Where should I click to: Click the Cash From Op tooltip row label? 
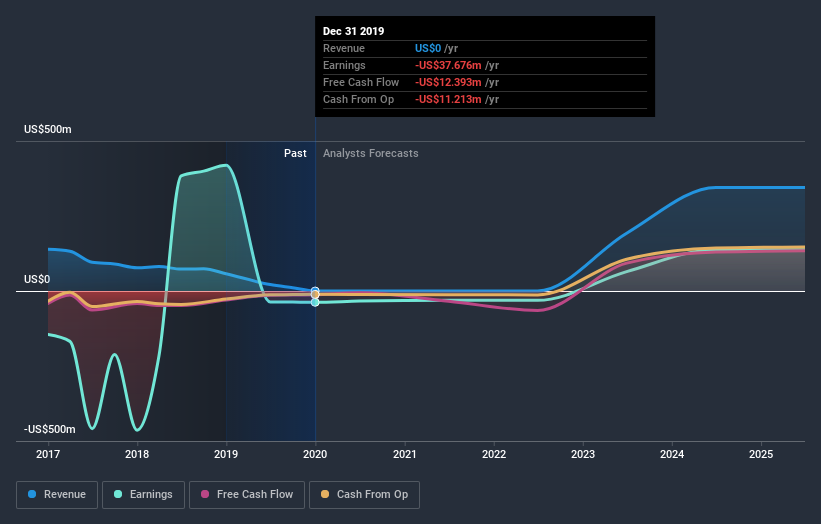[x=358, y=99]
